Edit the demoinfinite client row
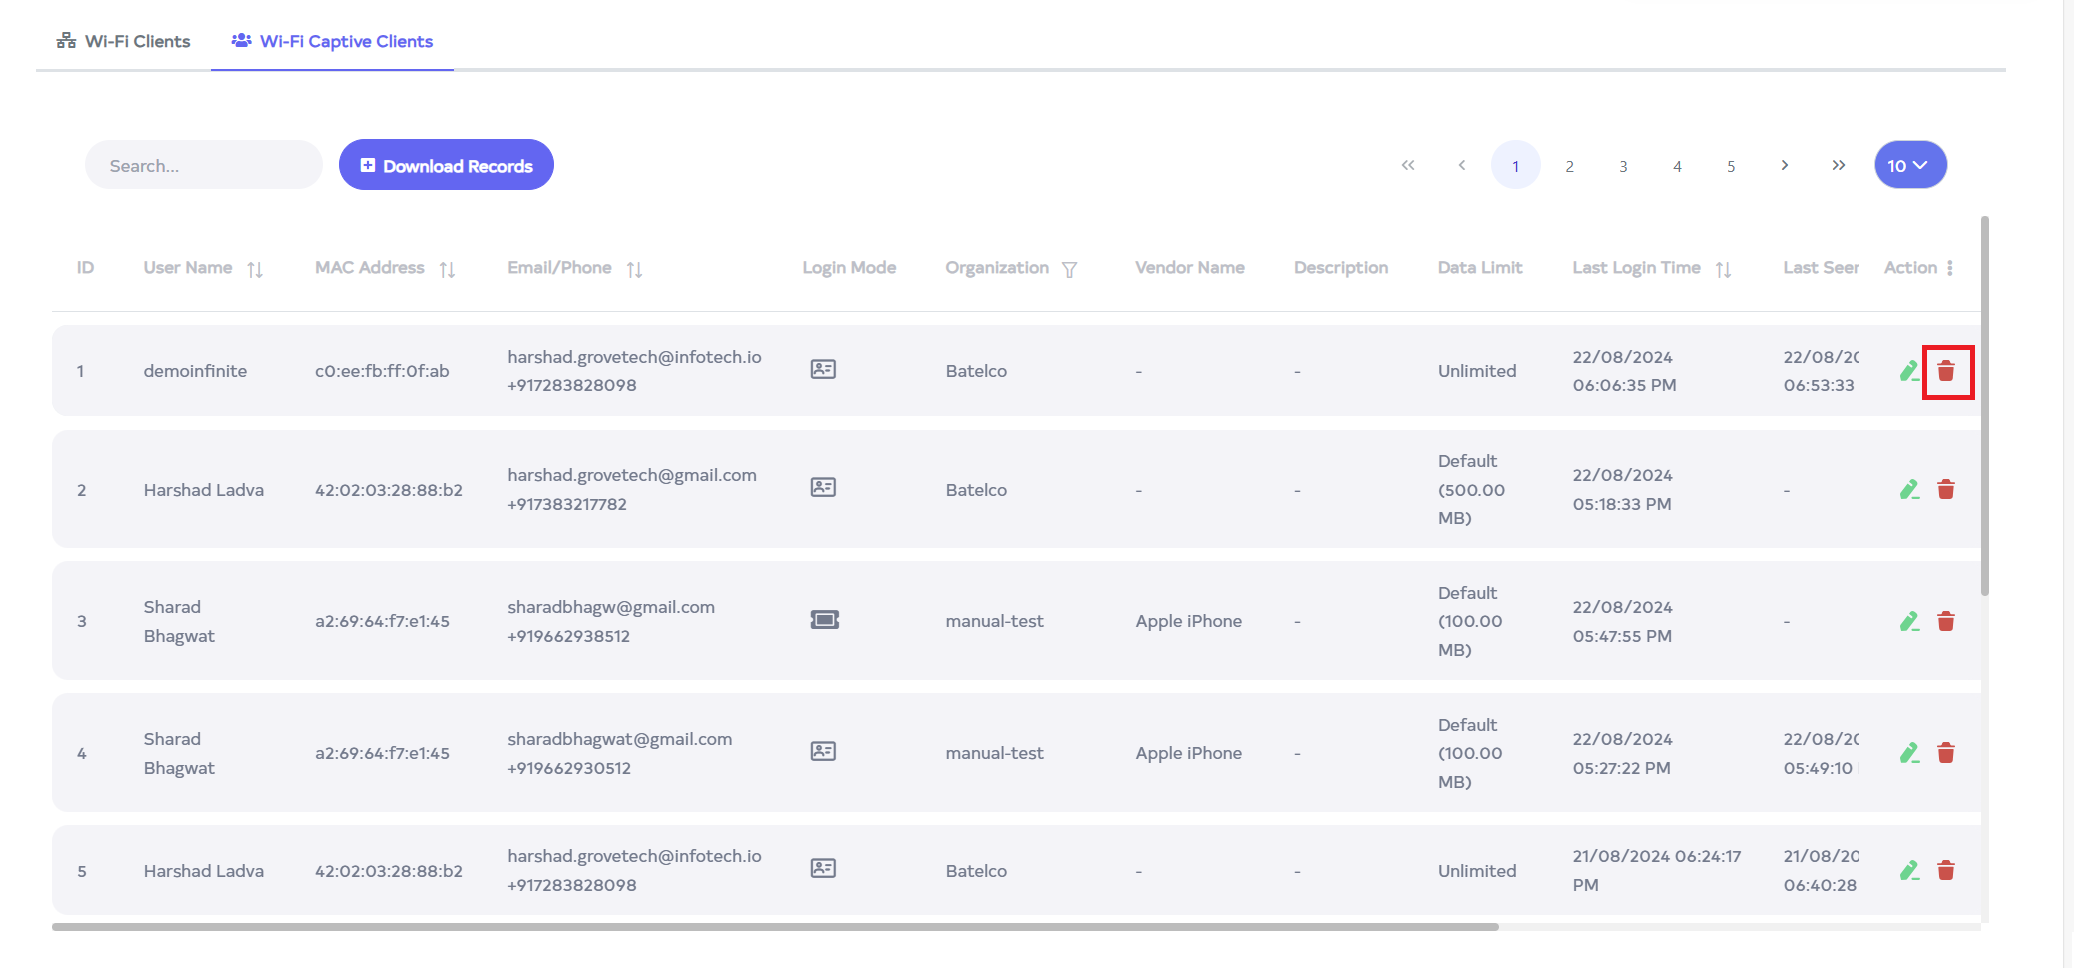The image size is (2074, 968). (x=1908, y=372)
